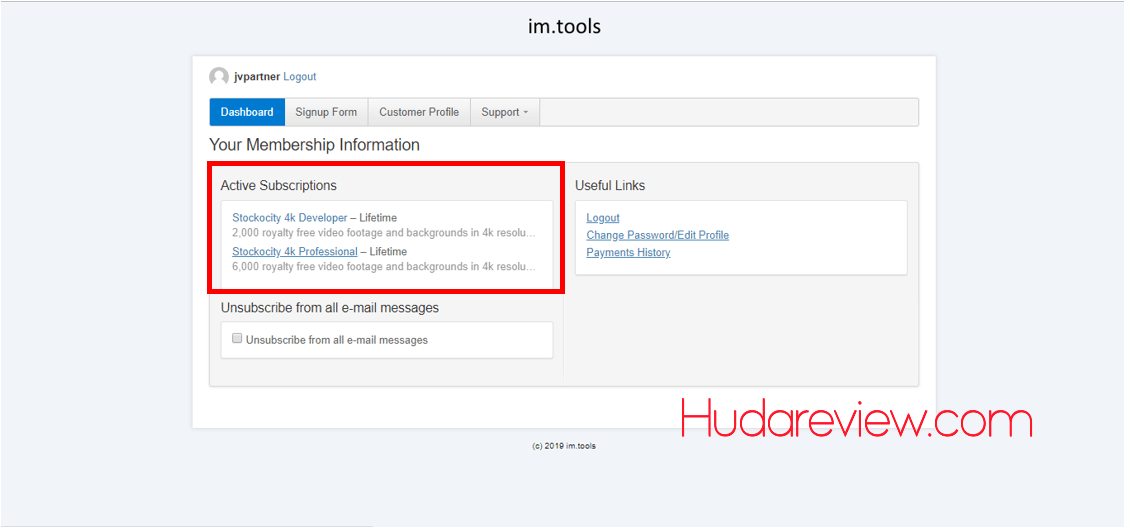
Task: Click the Logout link next to jvpartner
Action: [299, 77]
